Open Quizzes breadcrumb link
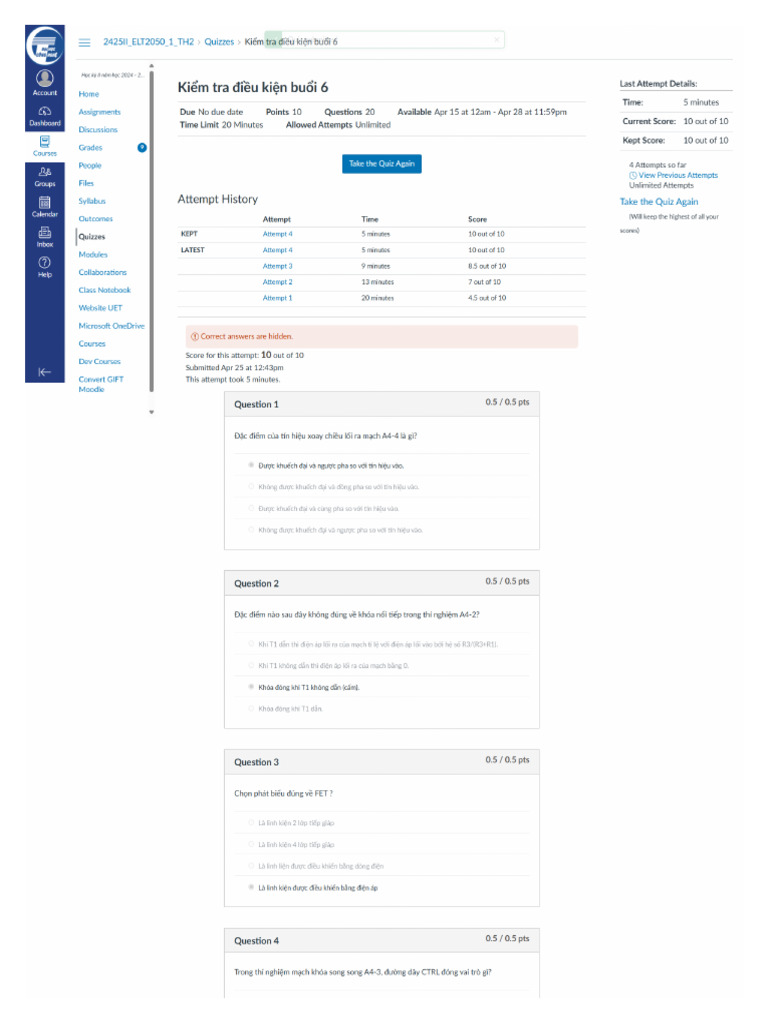 pos(219,42)
